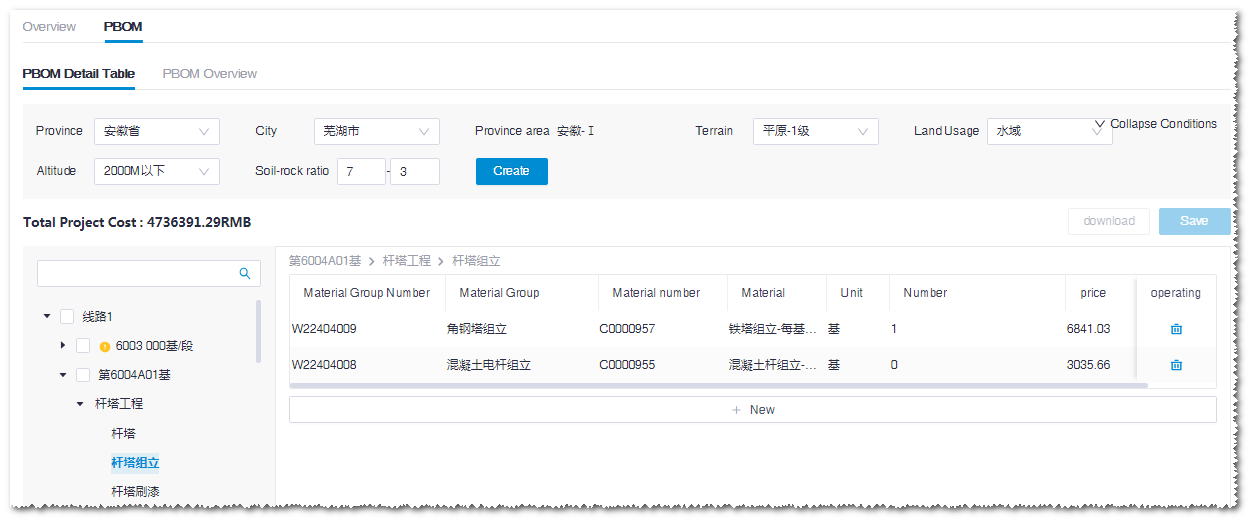Click the plus icon on the New row

click(x=736, y=410)
